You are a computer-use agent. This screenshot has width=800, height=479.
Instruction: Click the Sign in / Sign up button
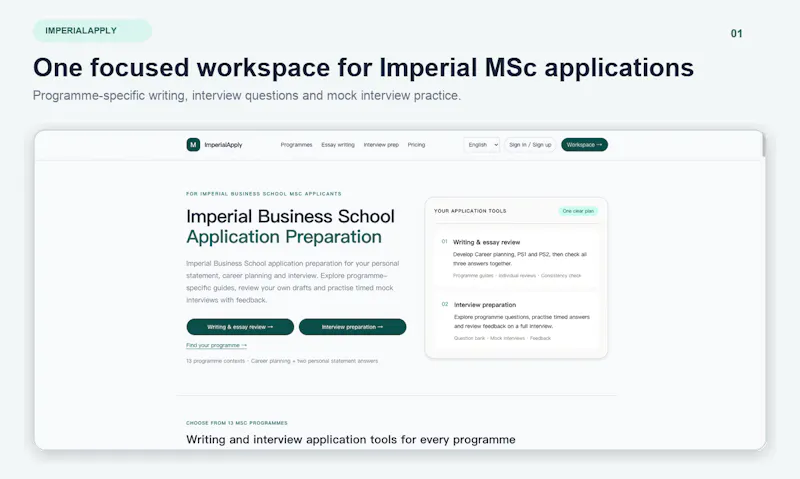pos(530,145)
